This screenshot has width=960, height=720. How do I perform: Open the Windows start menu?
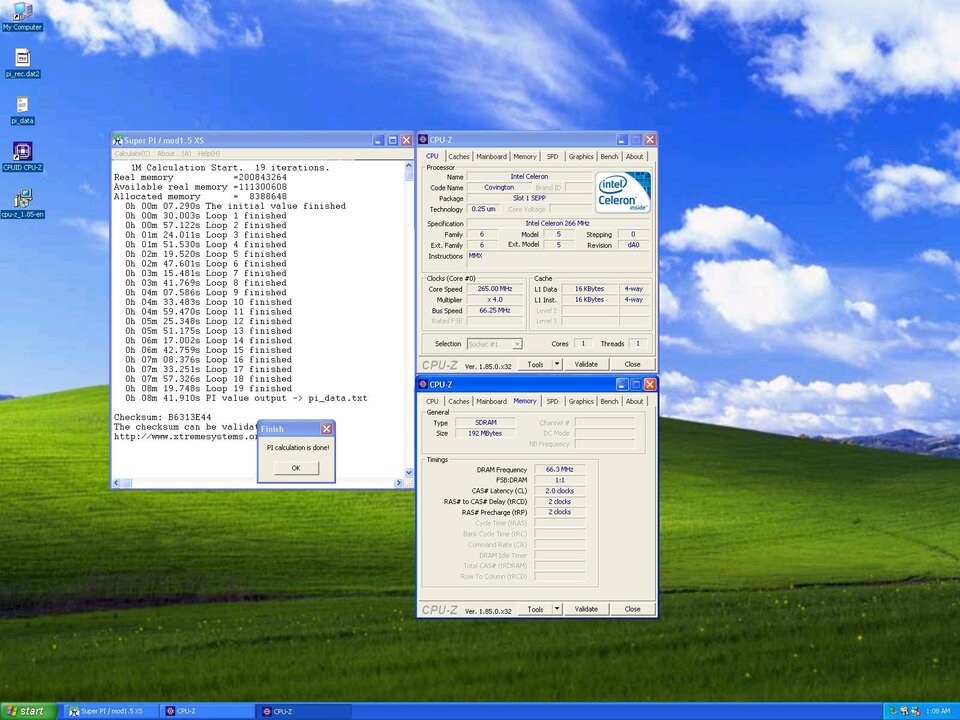pos(28,711)
